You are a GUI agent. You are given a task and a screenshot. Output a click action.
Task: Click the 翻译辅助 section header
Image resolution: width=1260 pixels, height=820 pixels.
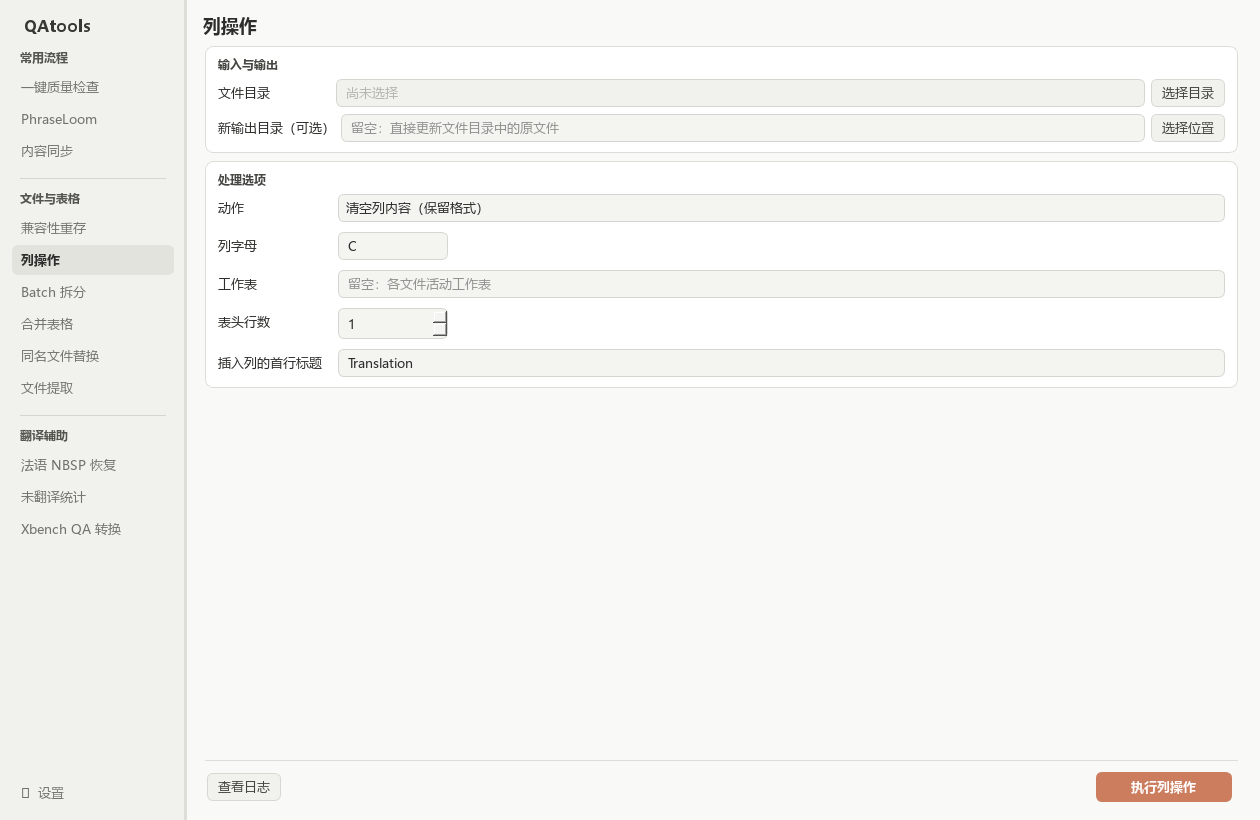pos(44,436)
